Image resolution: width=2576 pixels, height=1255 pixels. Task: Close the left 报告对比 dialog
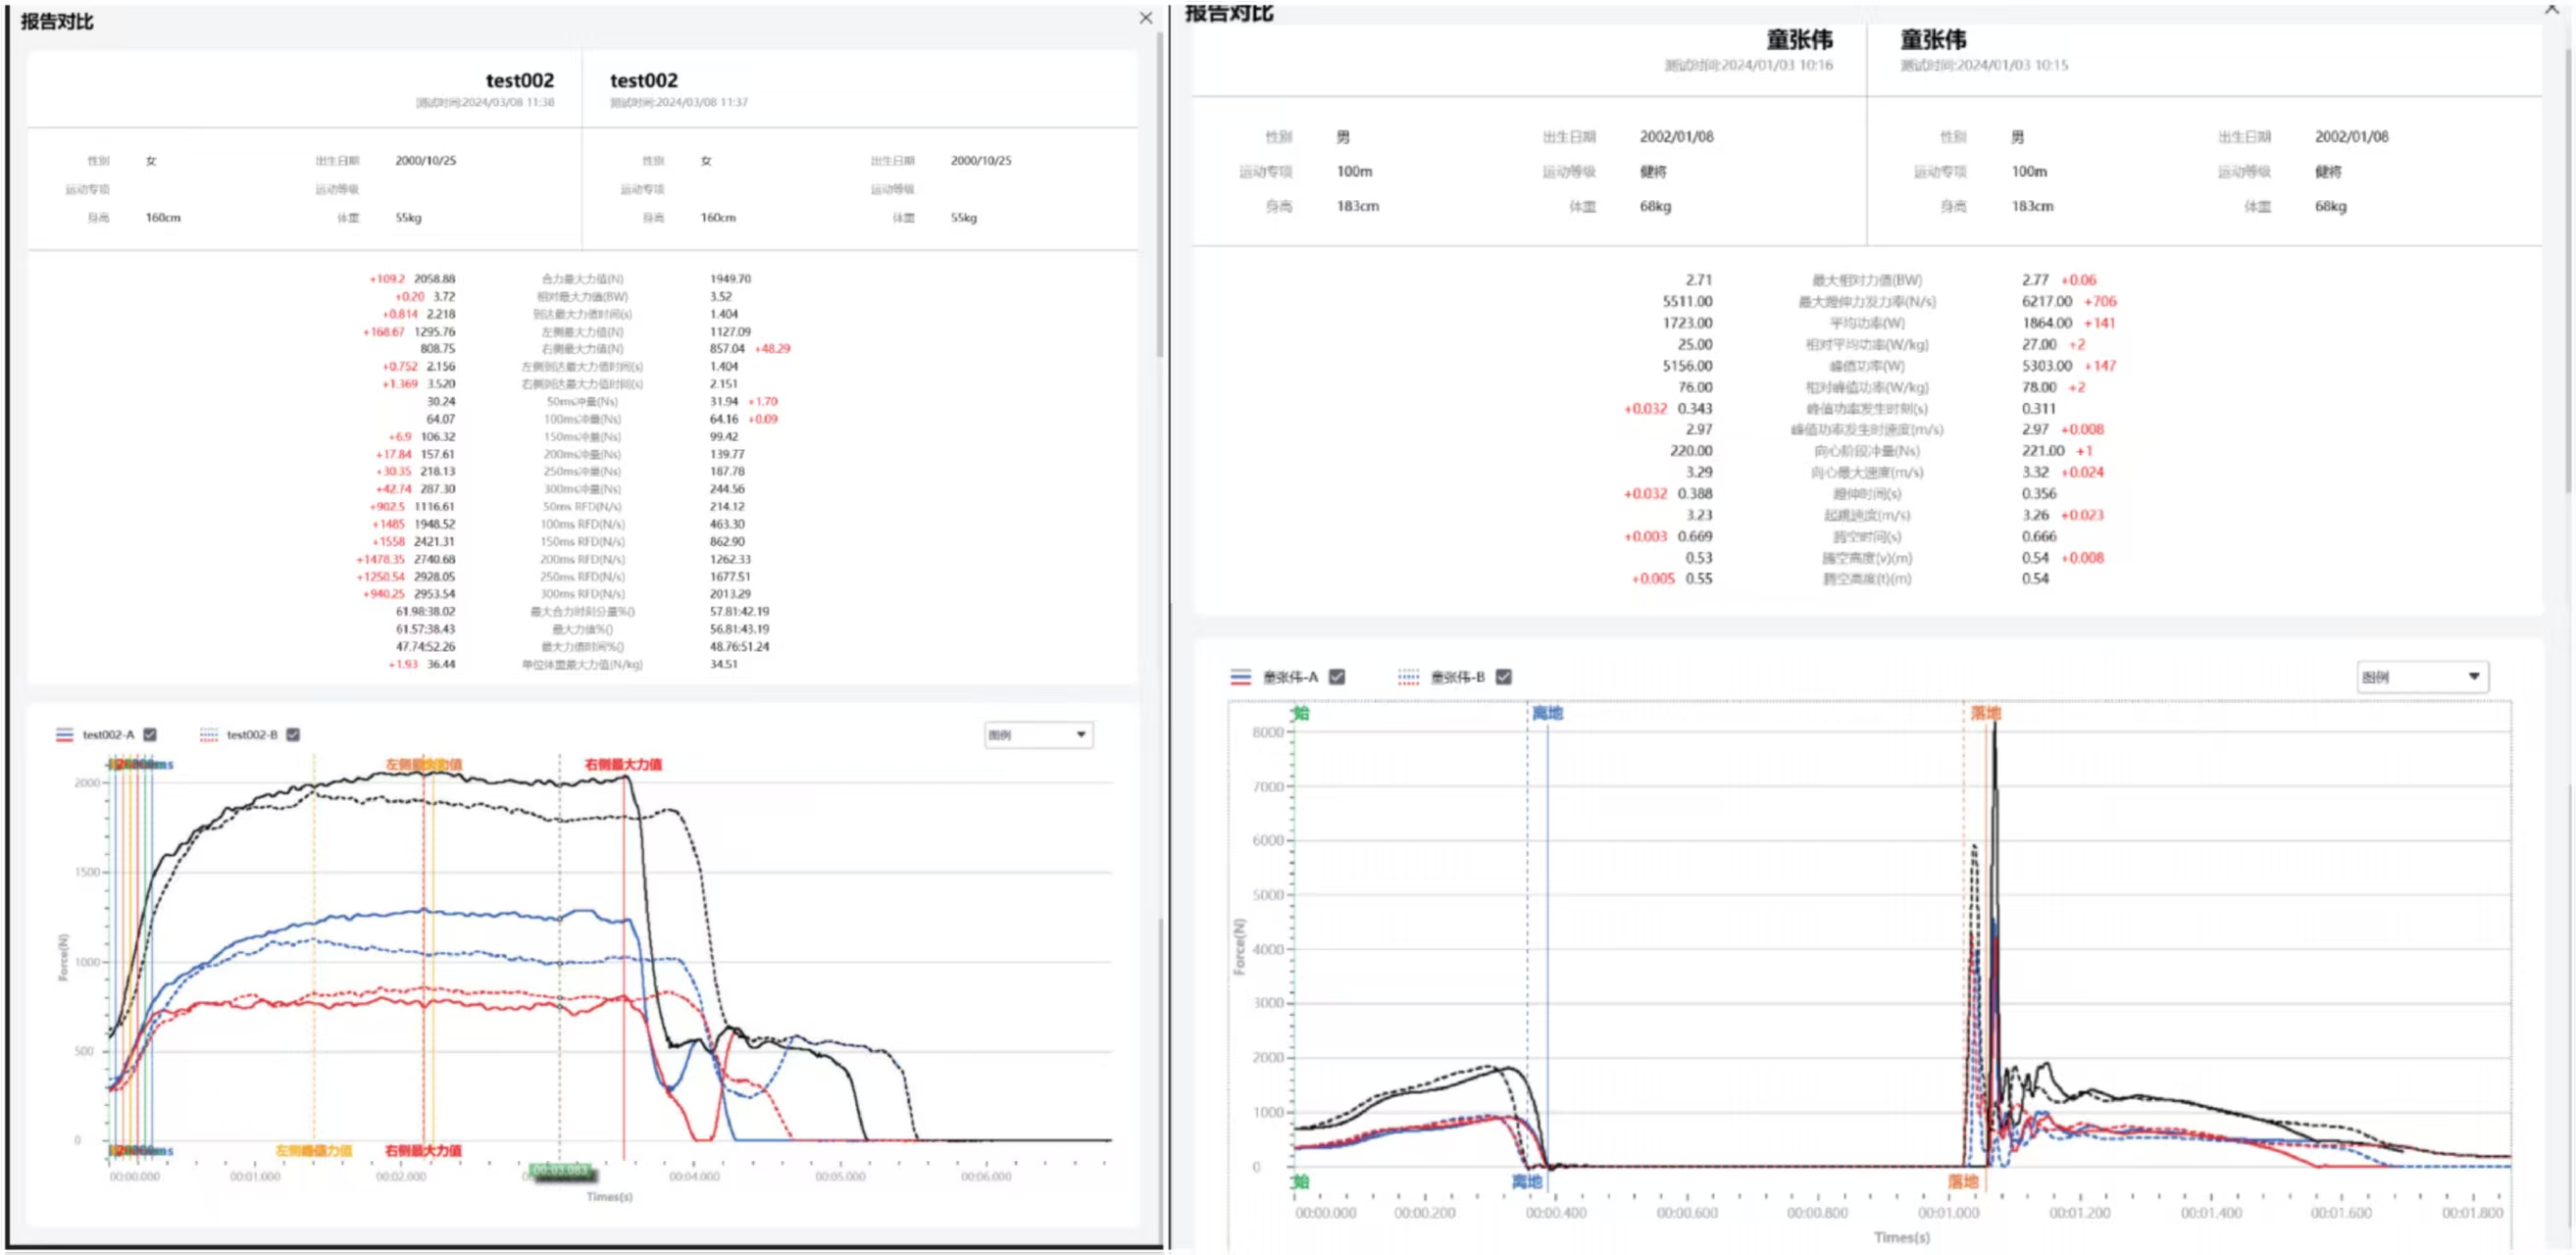pyautogui.click(x=1145, y=18)
